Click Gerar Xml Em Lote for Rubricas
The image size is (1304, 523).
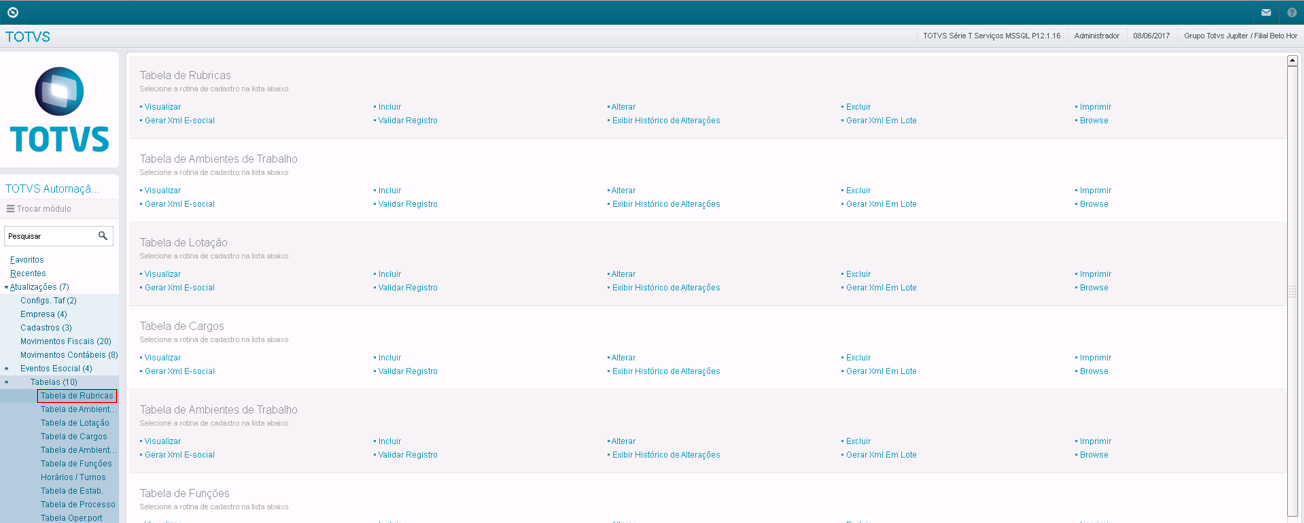pos(881,121)
